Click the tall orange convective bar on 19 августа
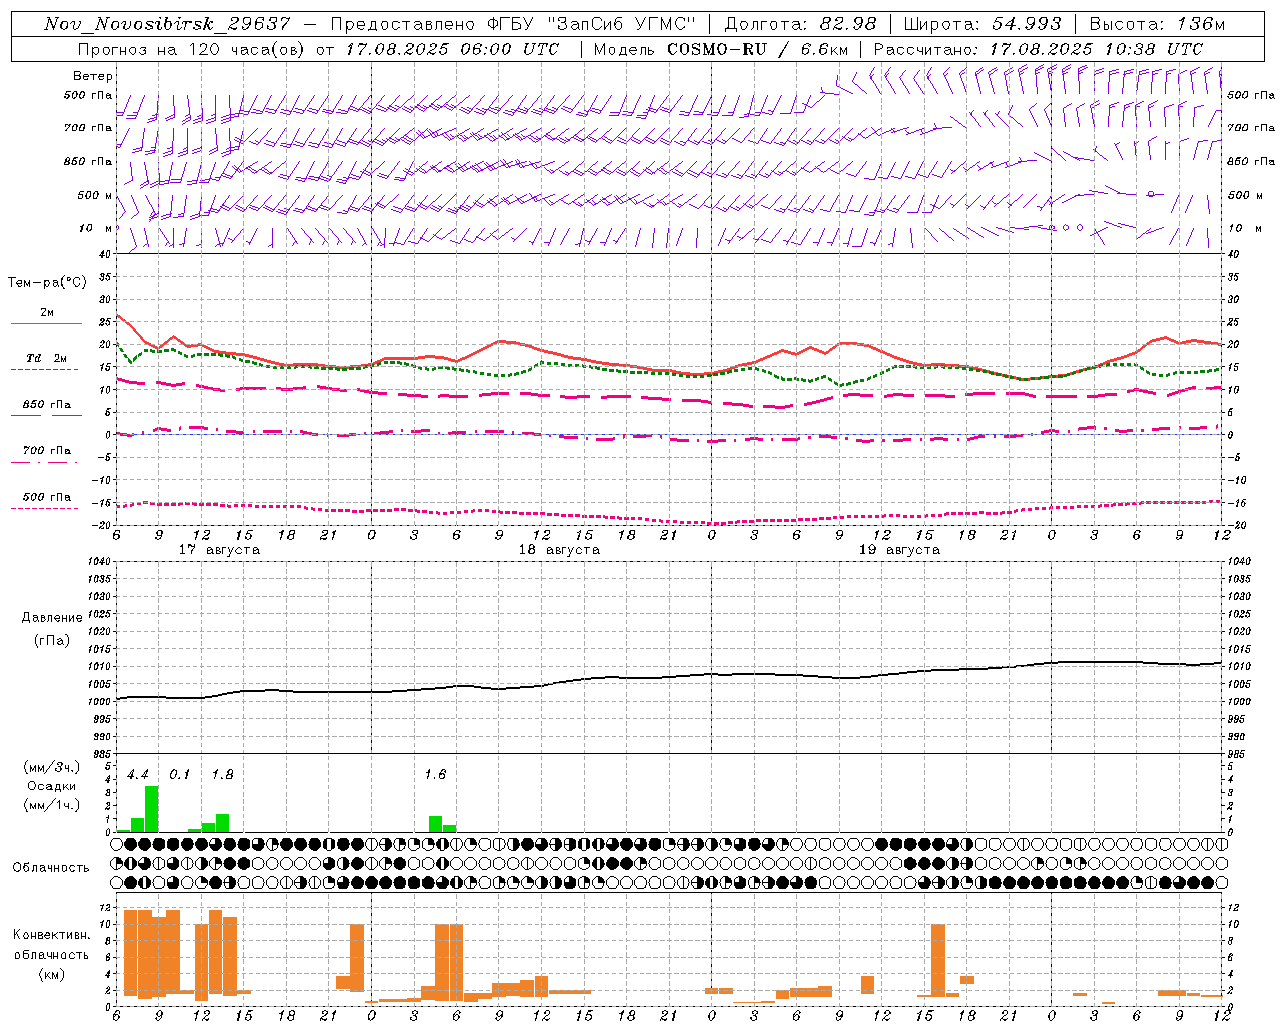1280x1024 pixels. coord(938,960)
